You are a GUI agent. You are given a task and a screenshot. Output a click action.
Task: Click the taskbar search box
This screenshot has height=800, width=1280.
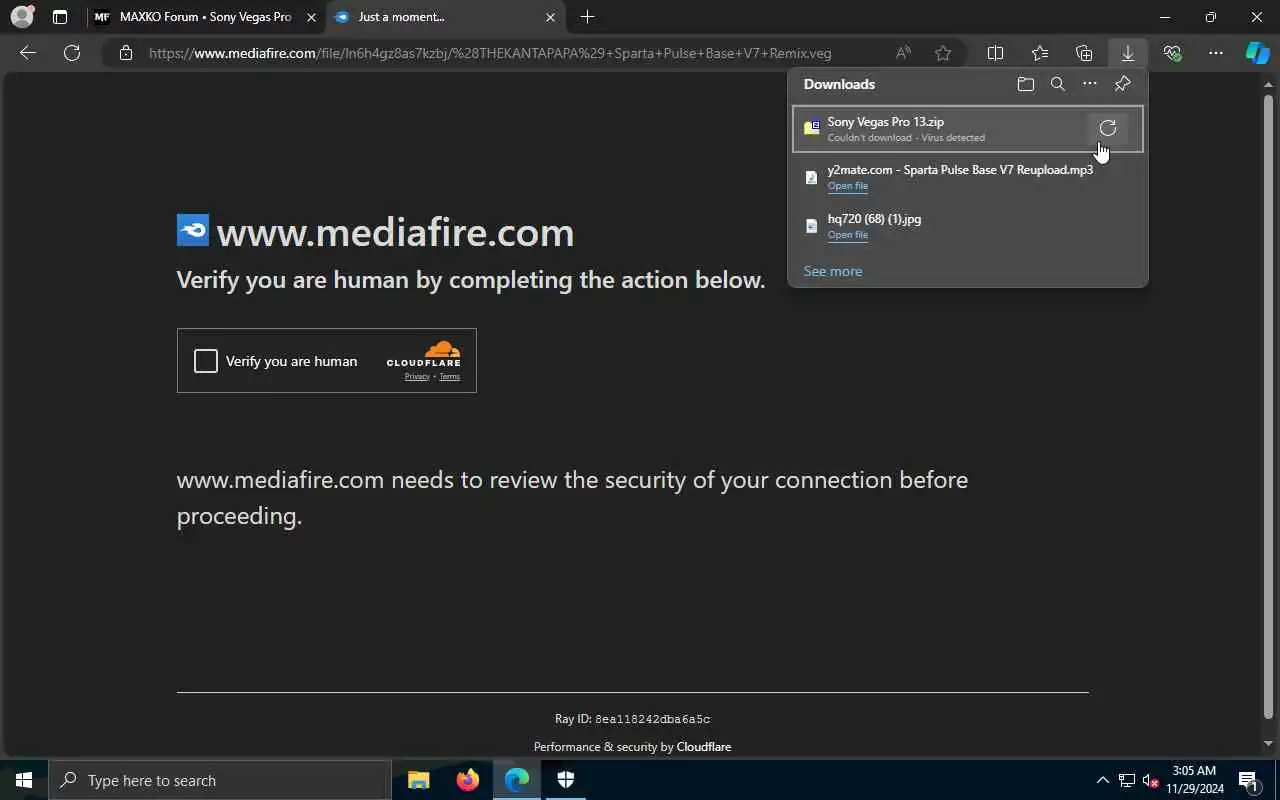(220, 780)
